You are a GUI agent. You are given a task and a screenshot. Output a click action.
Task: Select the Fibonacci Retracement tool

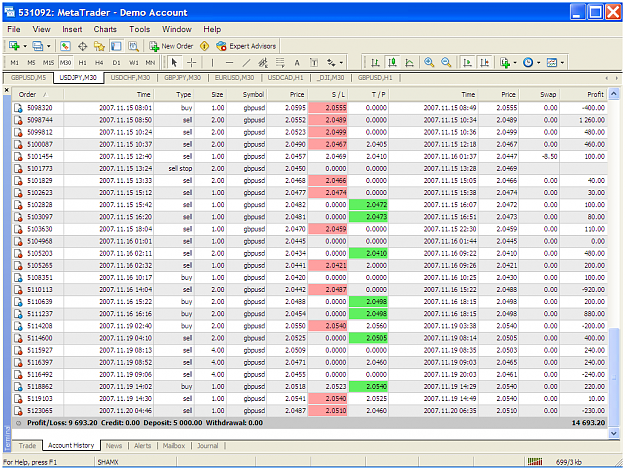point(280,63)
